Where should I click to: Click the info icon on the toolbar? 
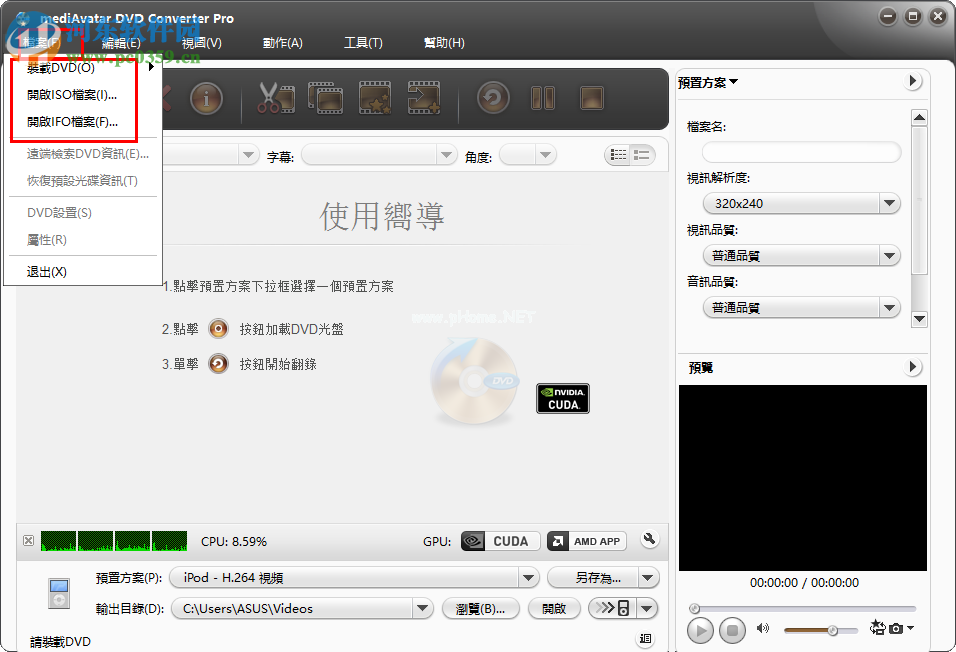click(x=206, y=98)
